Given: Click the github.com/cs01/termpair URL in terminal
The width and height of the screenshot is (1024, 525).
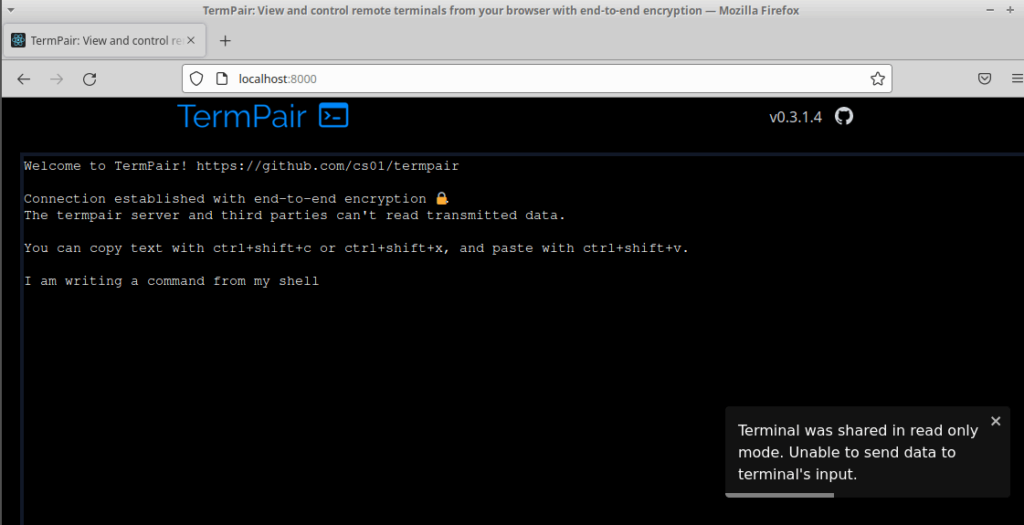Looking at the screenshot, I should coord(327,166).
